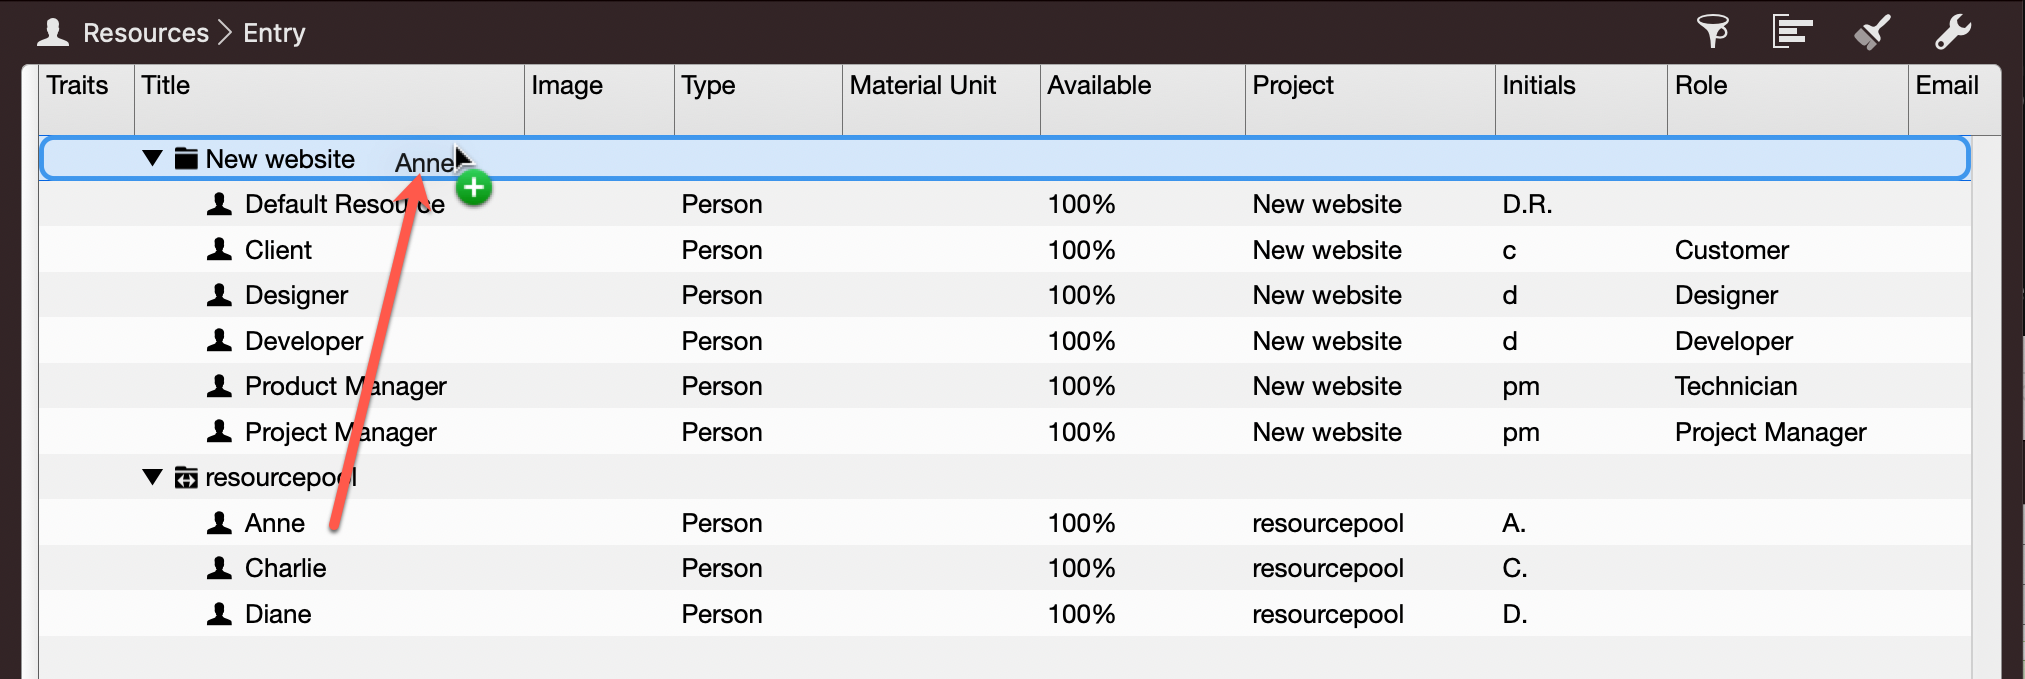Select the Entry breadcrumb view
The image size is (2025, 679).
point(274,33)
